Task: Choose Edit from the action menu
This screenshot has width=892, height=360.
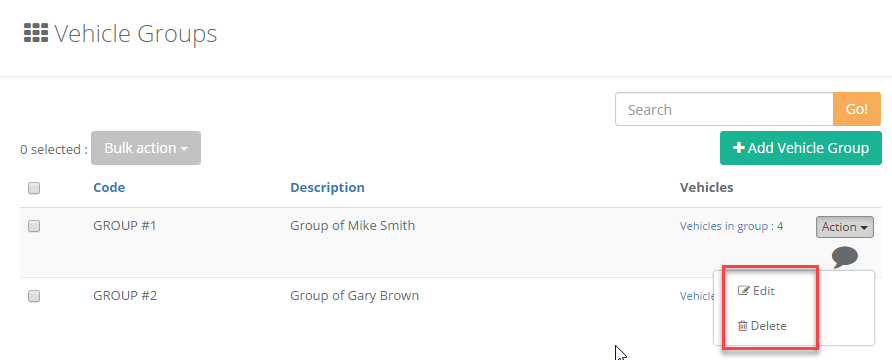Action: 756,291
